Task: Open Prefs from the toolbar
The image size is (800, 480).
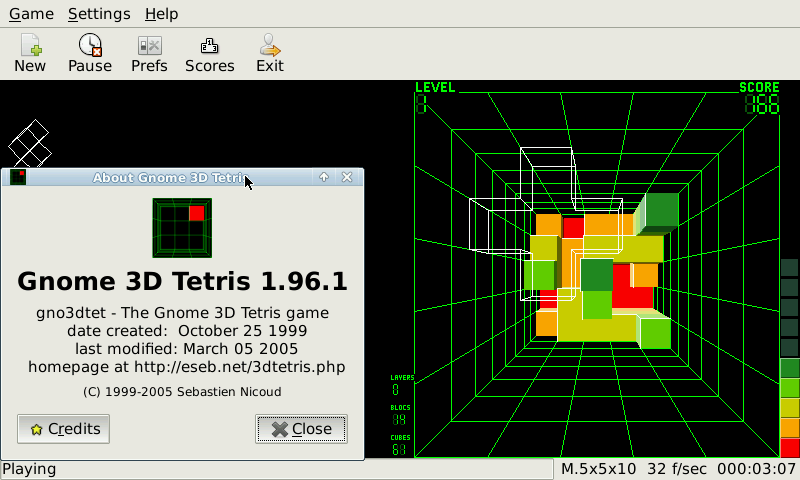Action: point(149,53)
